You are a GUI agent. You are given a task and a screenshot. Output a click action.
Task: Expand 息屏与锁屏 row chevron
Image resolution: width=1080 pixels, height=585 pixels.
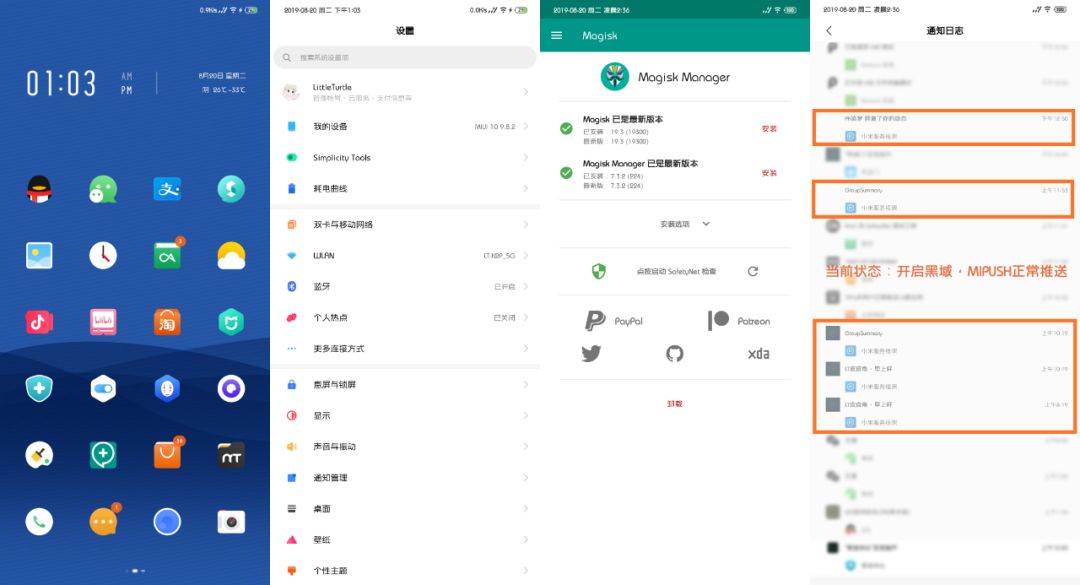[526, 384]
